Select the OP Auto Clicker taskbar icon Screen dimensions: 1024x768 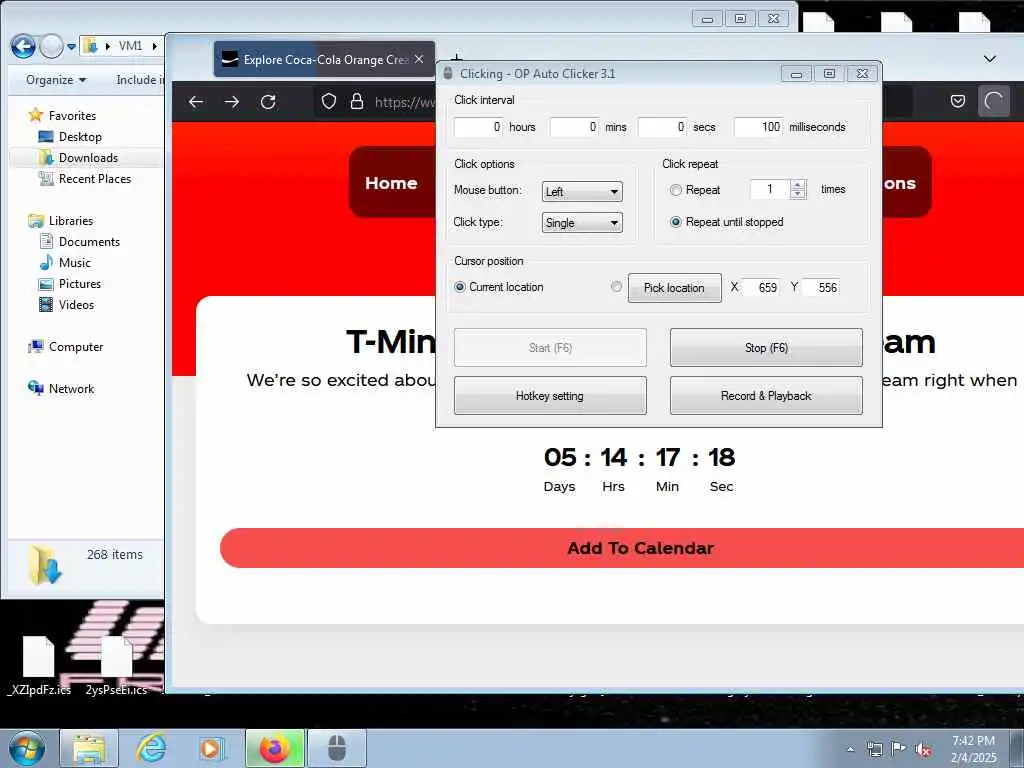click(x=337, y=748)
